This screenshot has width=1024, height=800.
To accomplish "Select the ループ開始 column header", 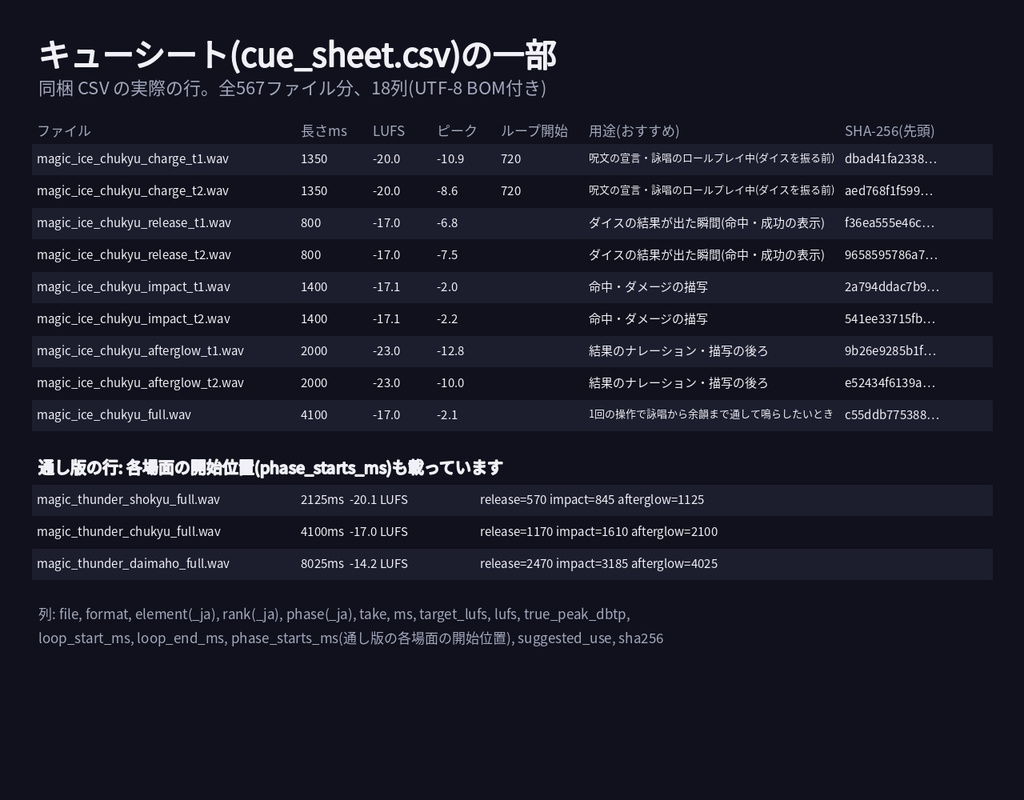I will coord(534,131).
